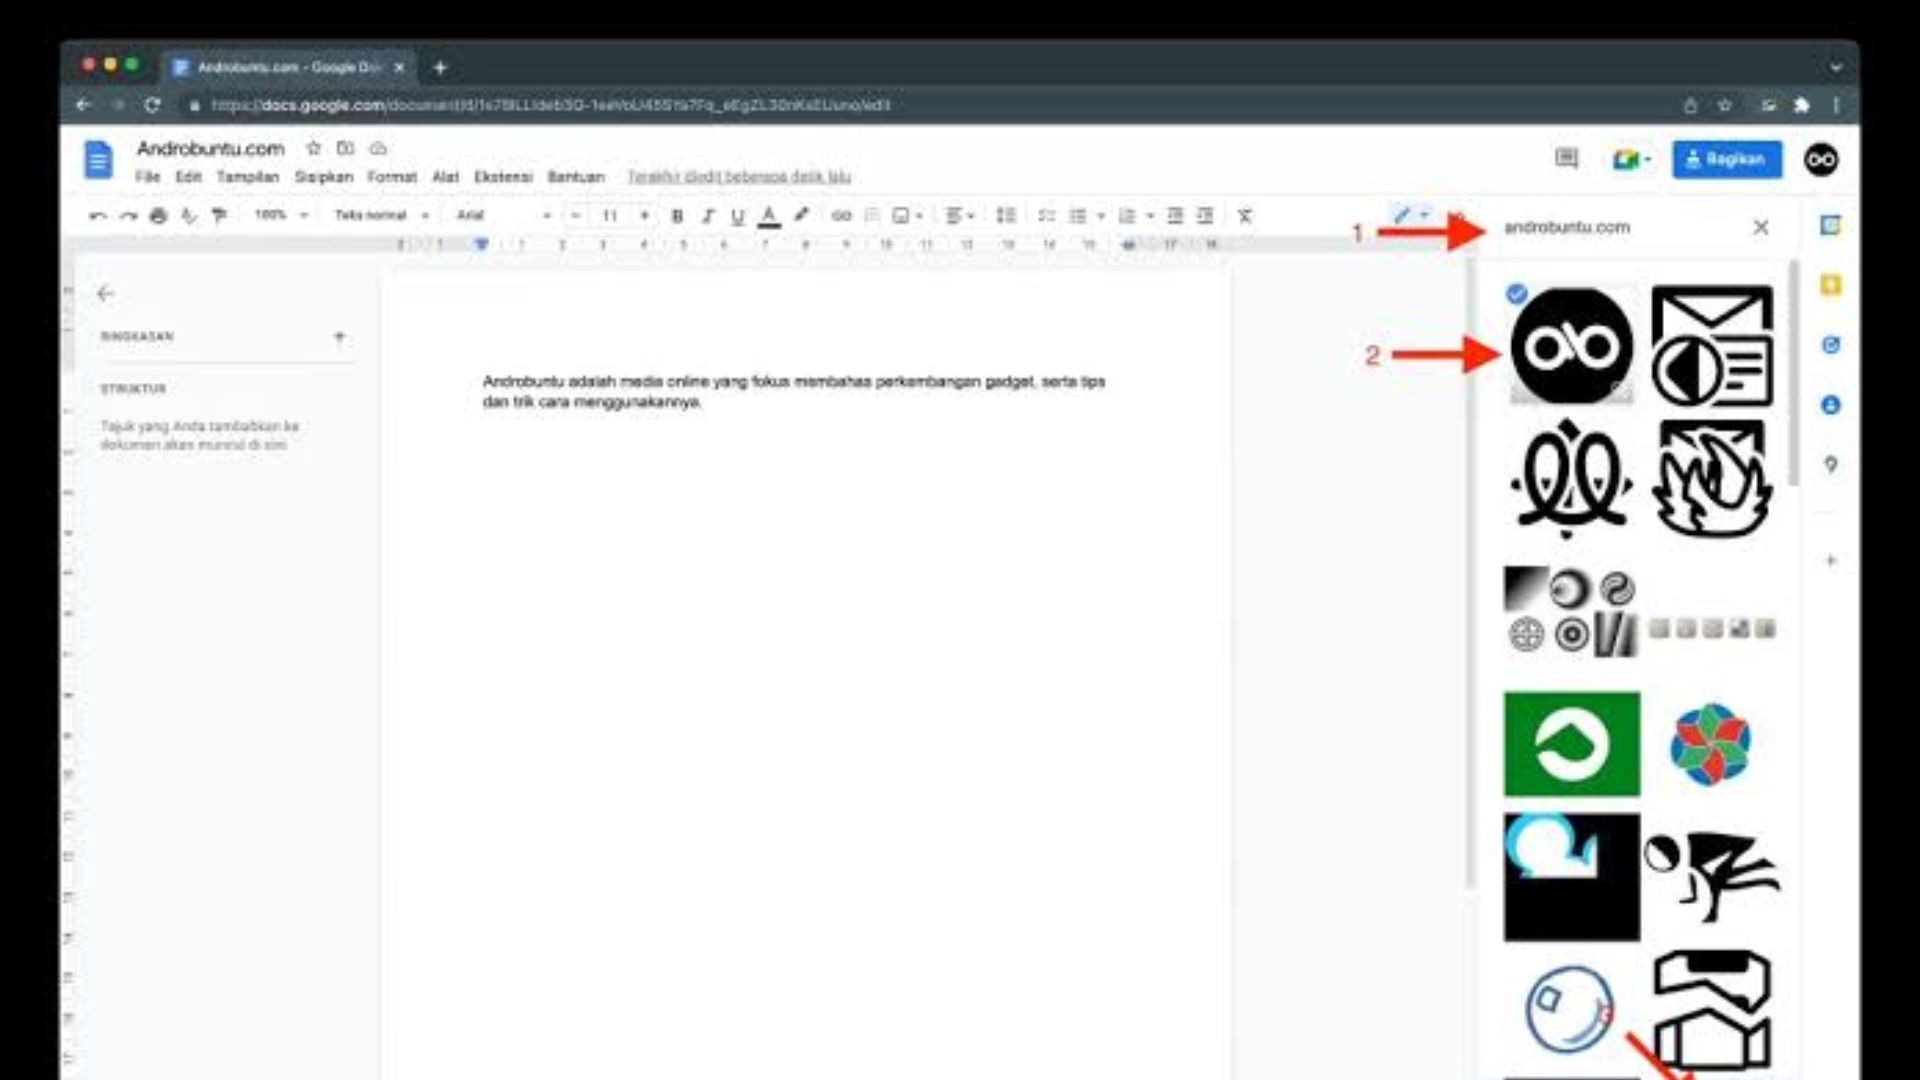Open the Terakhir diedit version history link
The height and width of the screenshot is (1080, 1920).
(x=739, y=177)
